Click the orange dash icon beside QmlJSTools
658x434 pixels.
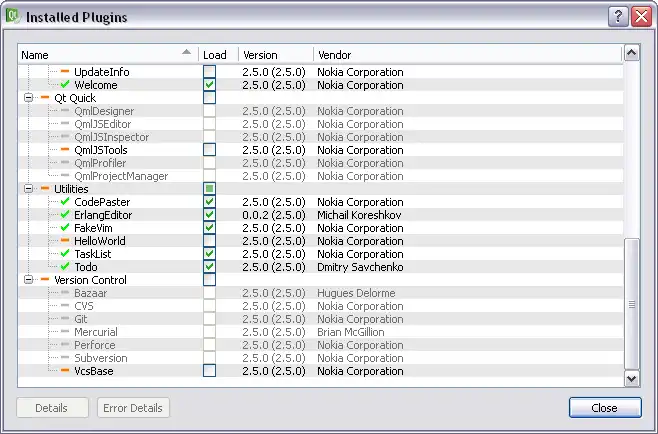pyautogui.click(x=65, y=149)
